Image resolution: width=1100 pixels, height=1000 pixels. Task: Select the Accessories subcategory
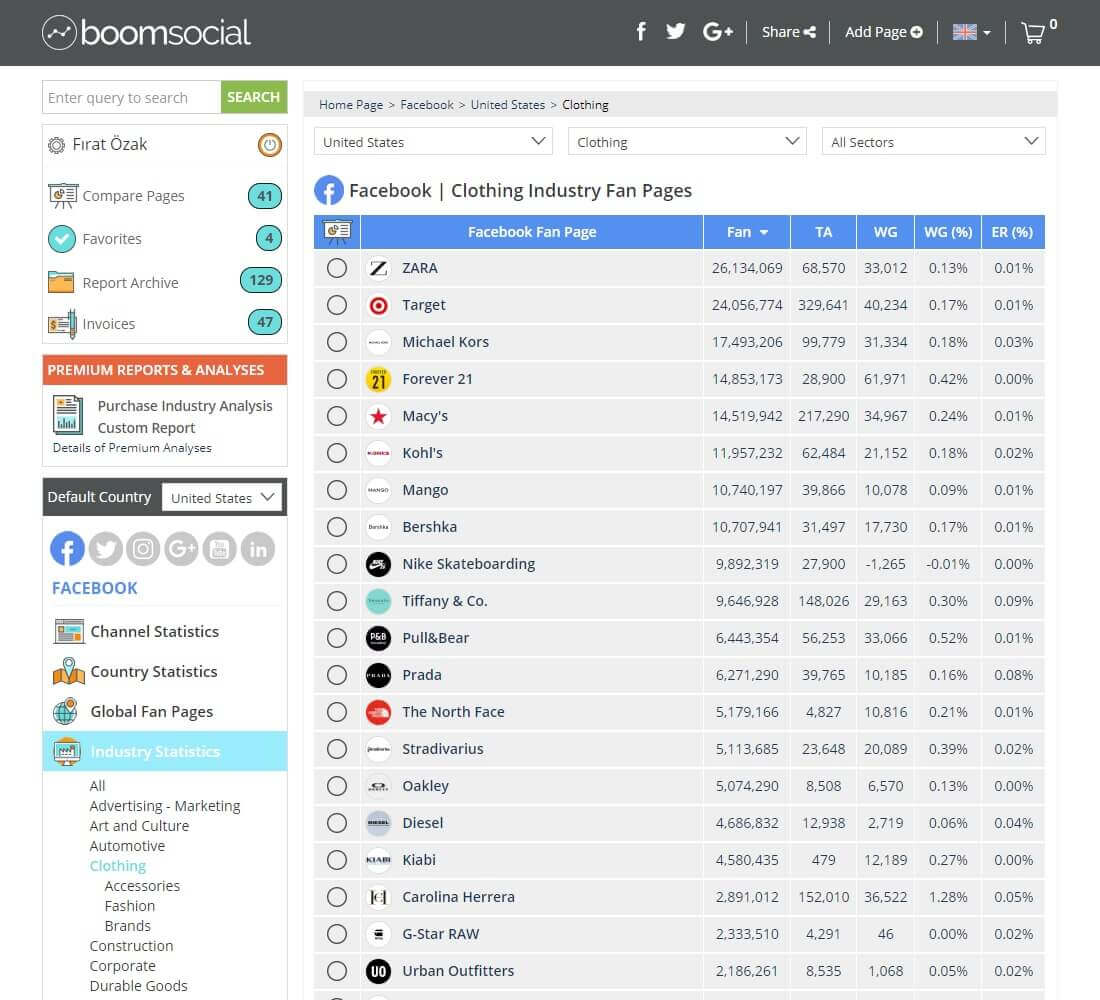pos(142,886)
